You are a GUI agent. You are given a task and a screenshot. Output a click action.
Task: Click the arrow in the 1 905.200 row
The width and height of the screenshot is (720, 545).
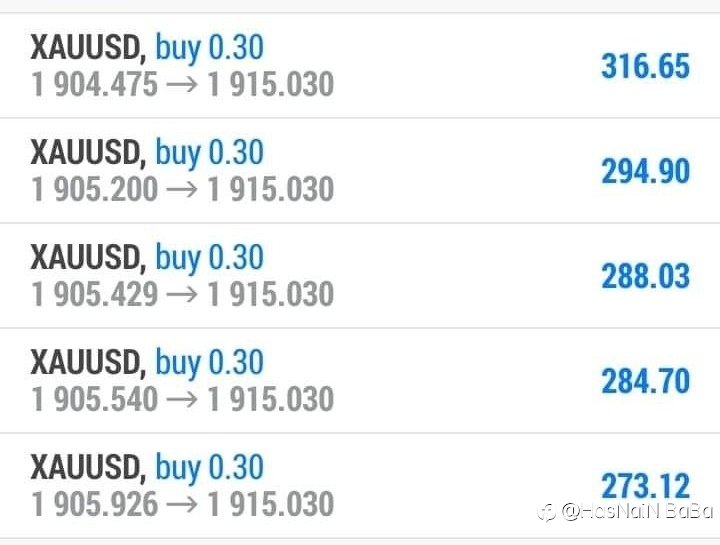[182, 190]
